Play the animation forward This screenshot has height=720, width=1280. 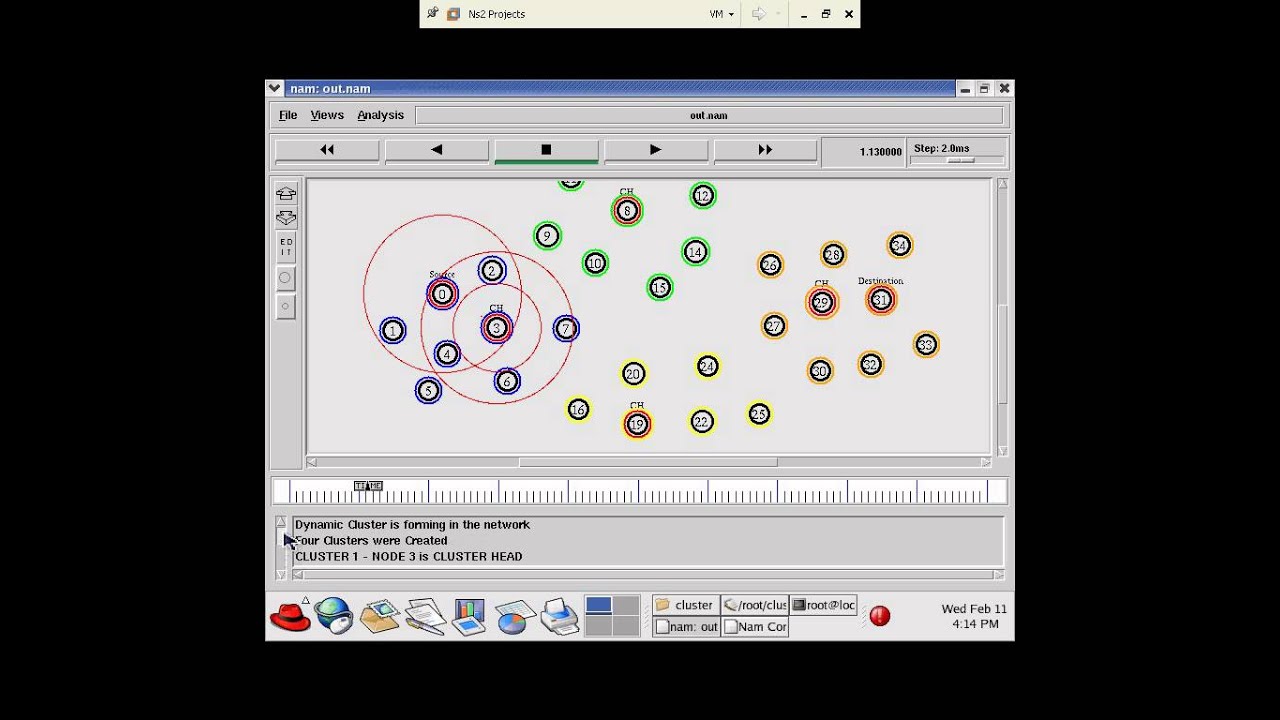(655, 150)
